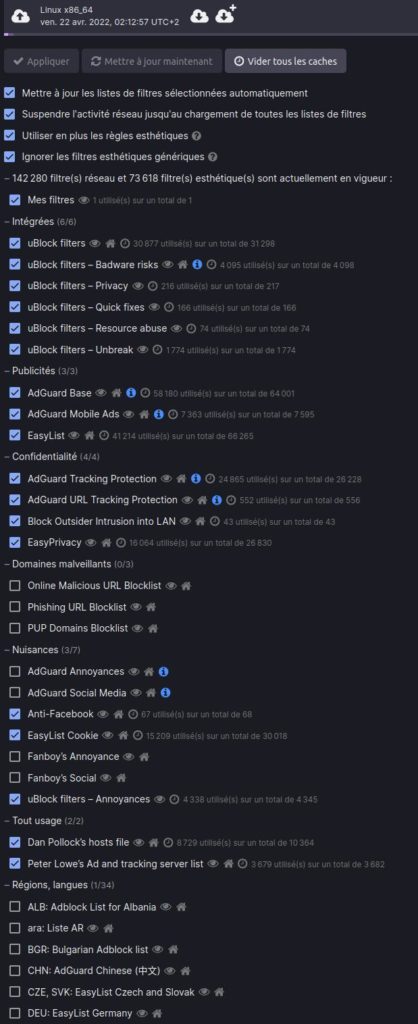This screenshot has width=418, height=1024.
Task: Open help icon beside règles esthétiques
Action: tap(197, 136)
